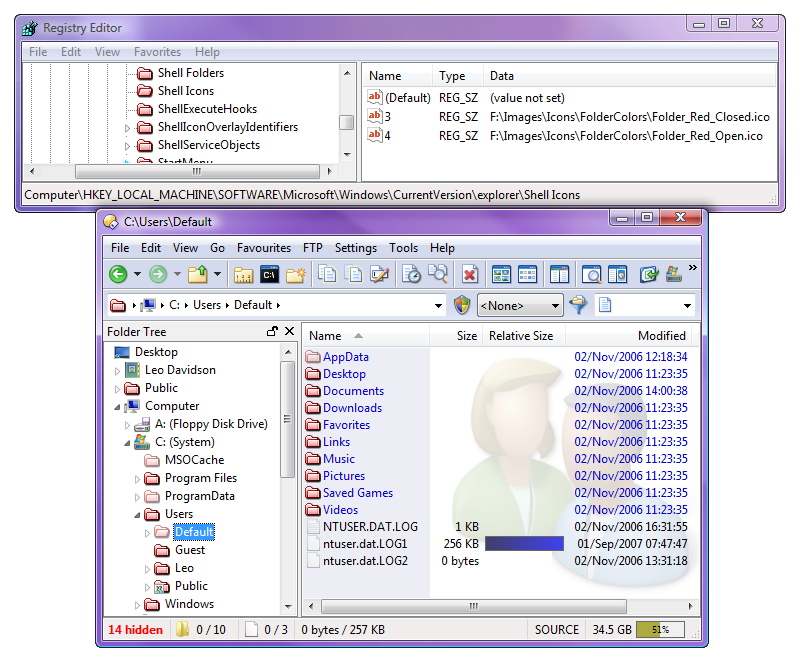
Task: Expand the Leo Davidson tree node
Action: (x=117, y=371)
